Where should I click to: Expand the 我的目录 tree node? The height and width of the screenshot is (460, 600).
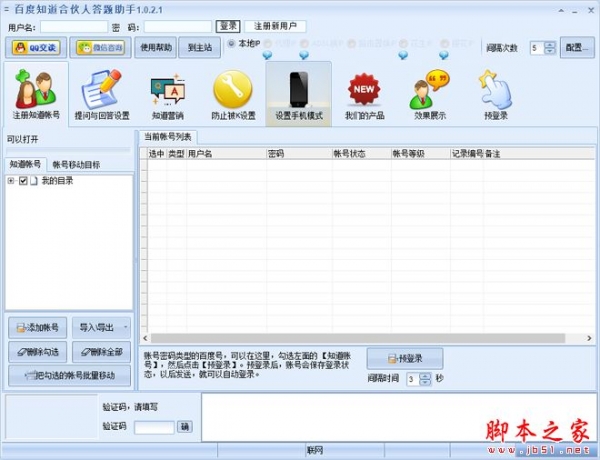pyautogui.click(x=11, y=181)
